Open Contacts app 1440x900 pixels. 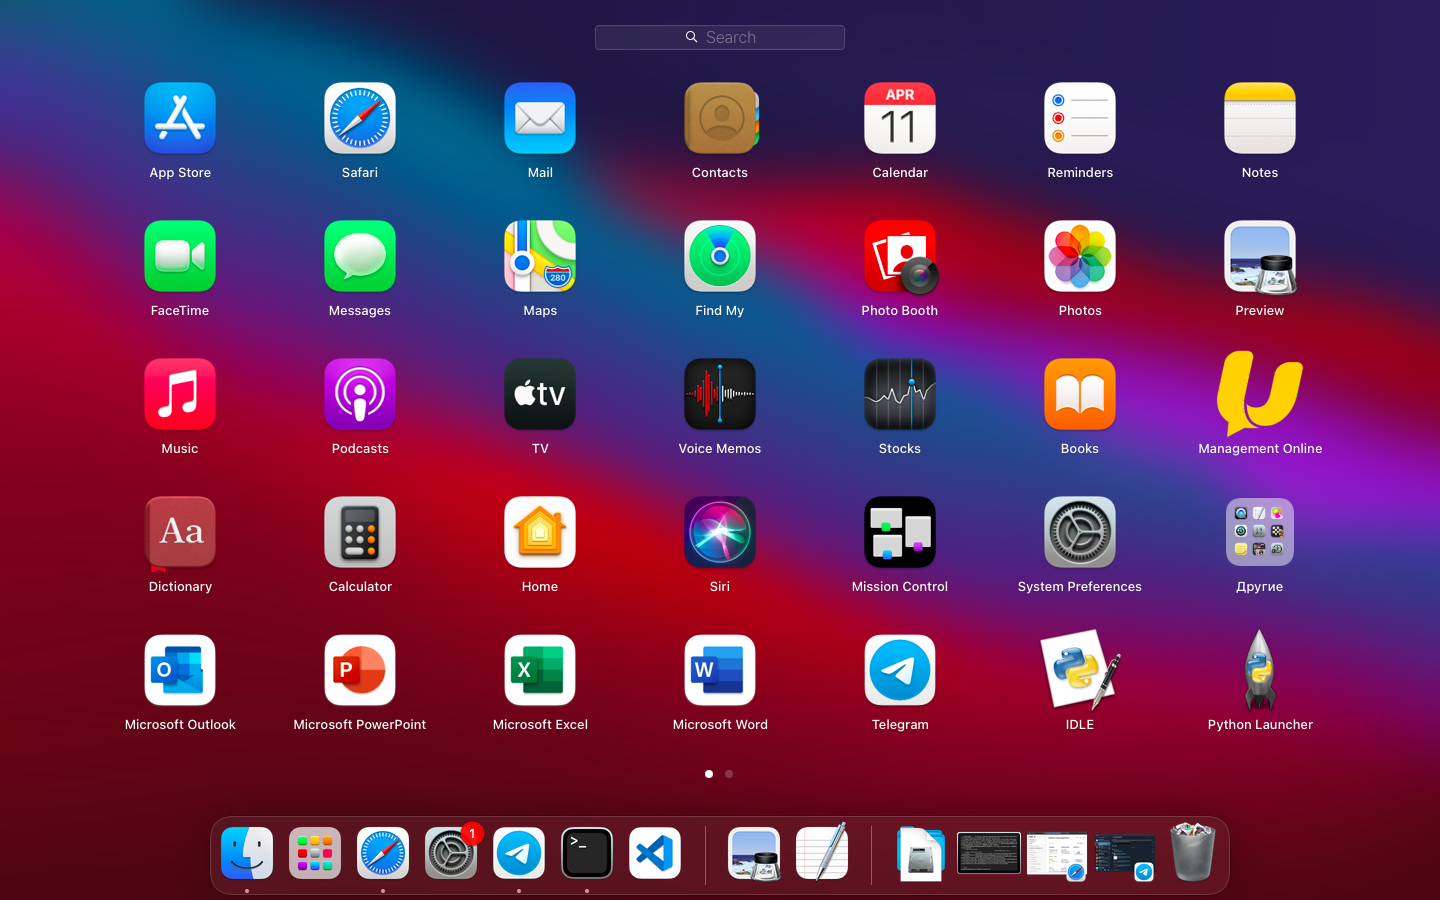point(720,119)
